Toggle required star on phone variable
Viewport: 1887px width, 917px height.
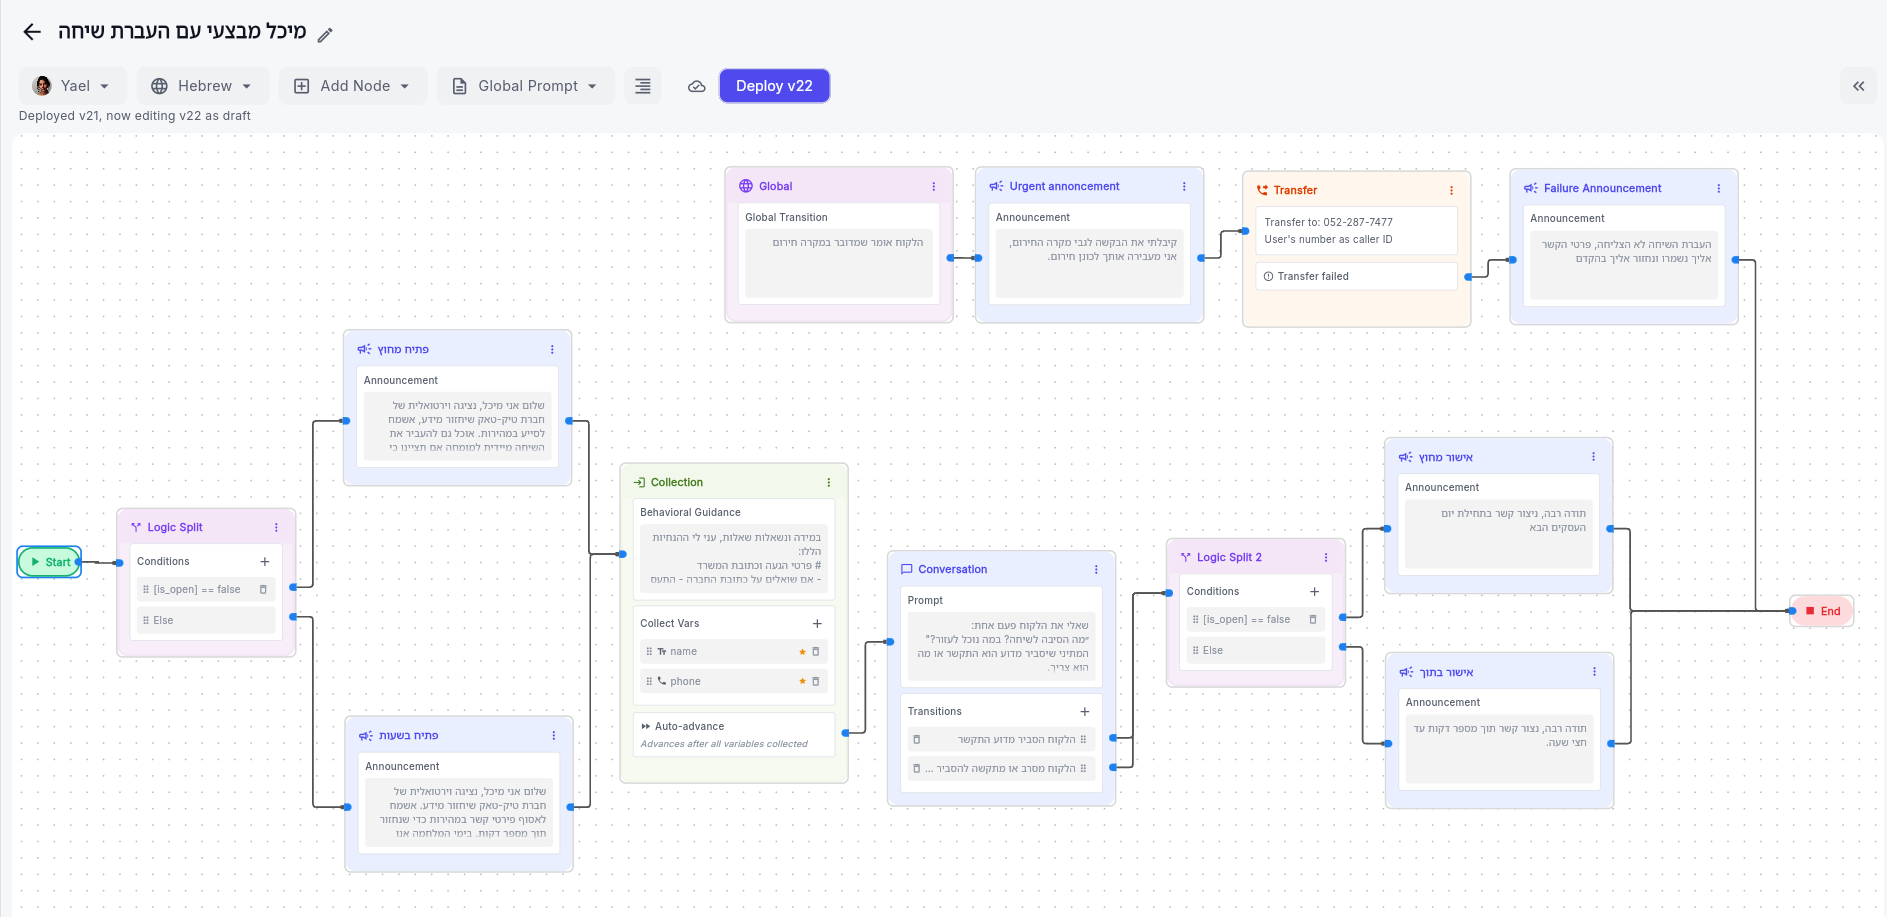coord(802,682)
